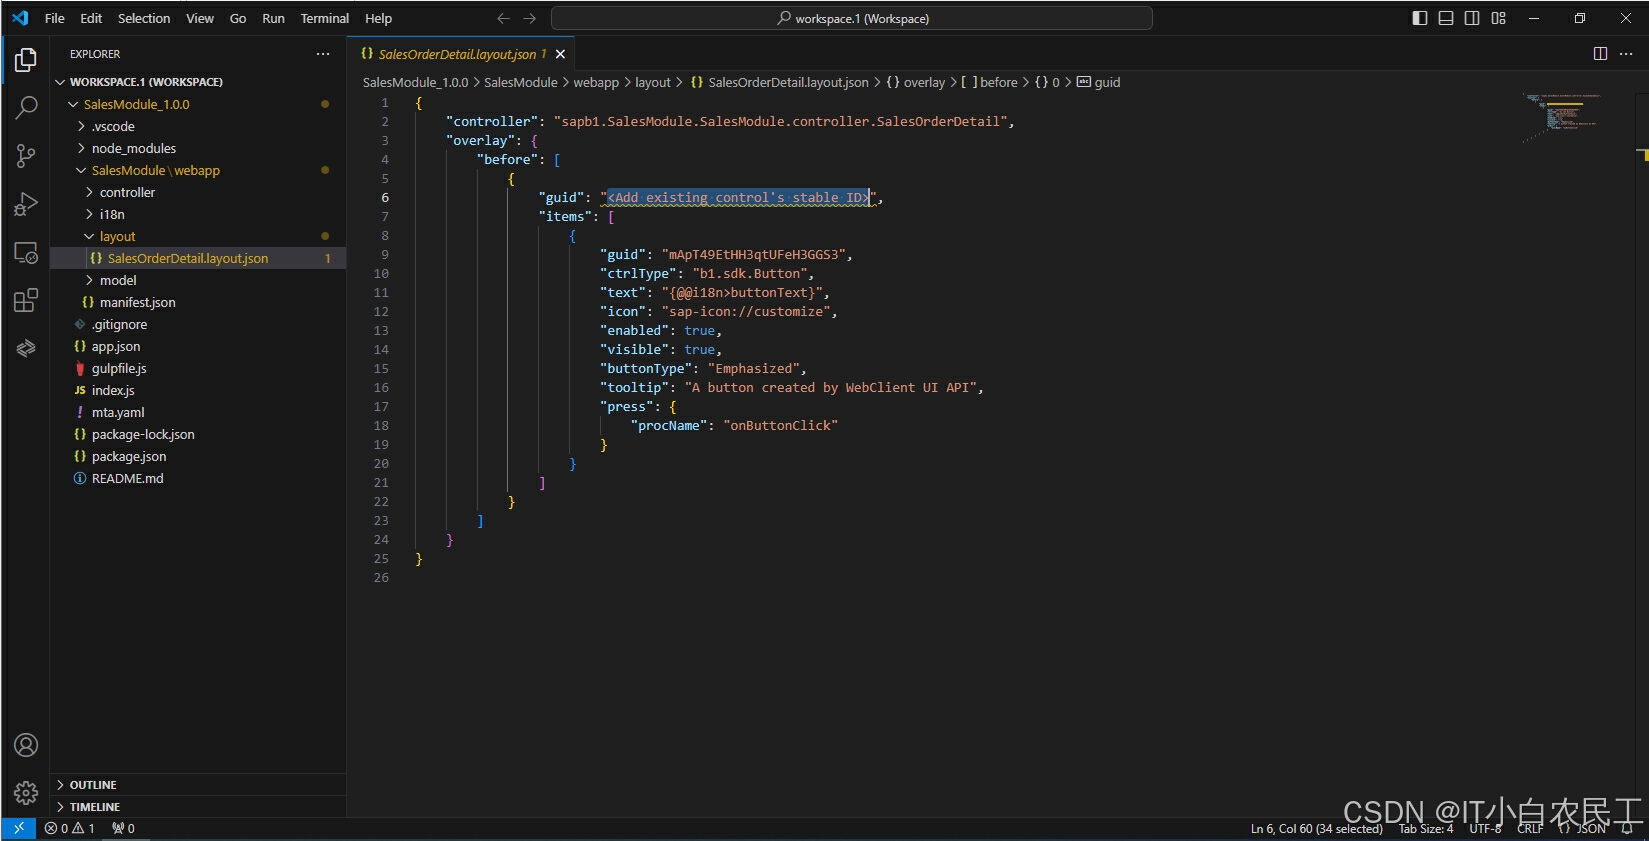The height and width of the screenshot is (841, 1649).
Task: Open the Go menu
Action: point(238,18)
